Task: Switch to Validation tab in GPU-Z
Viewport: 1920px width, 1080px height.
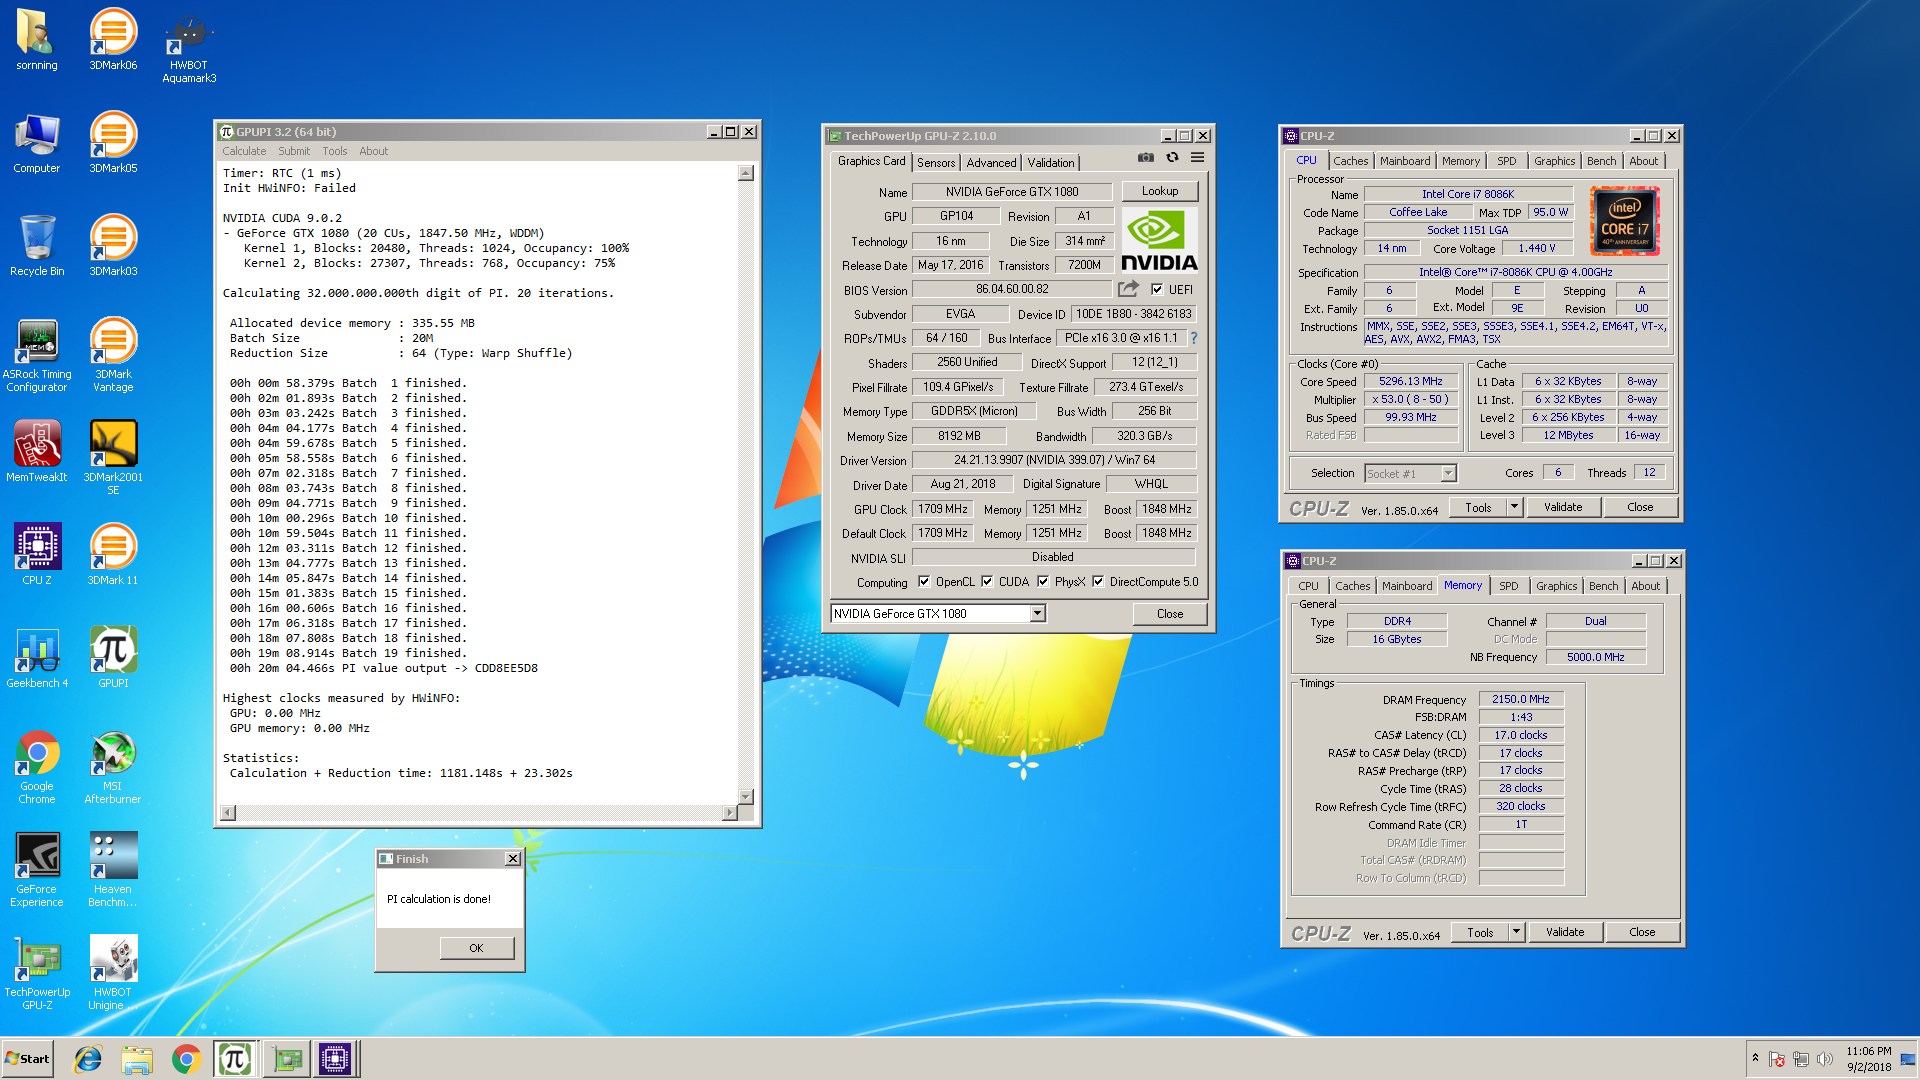Action: point(1051,163)
